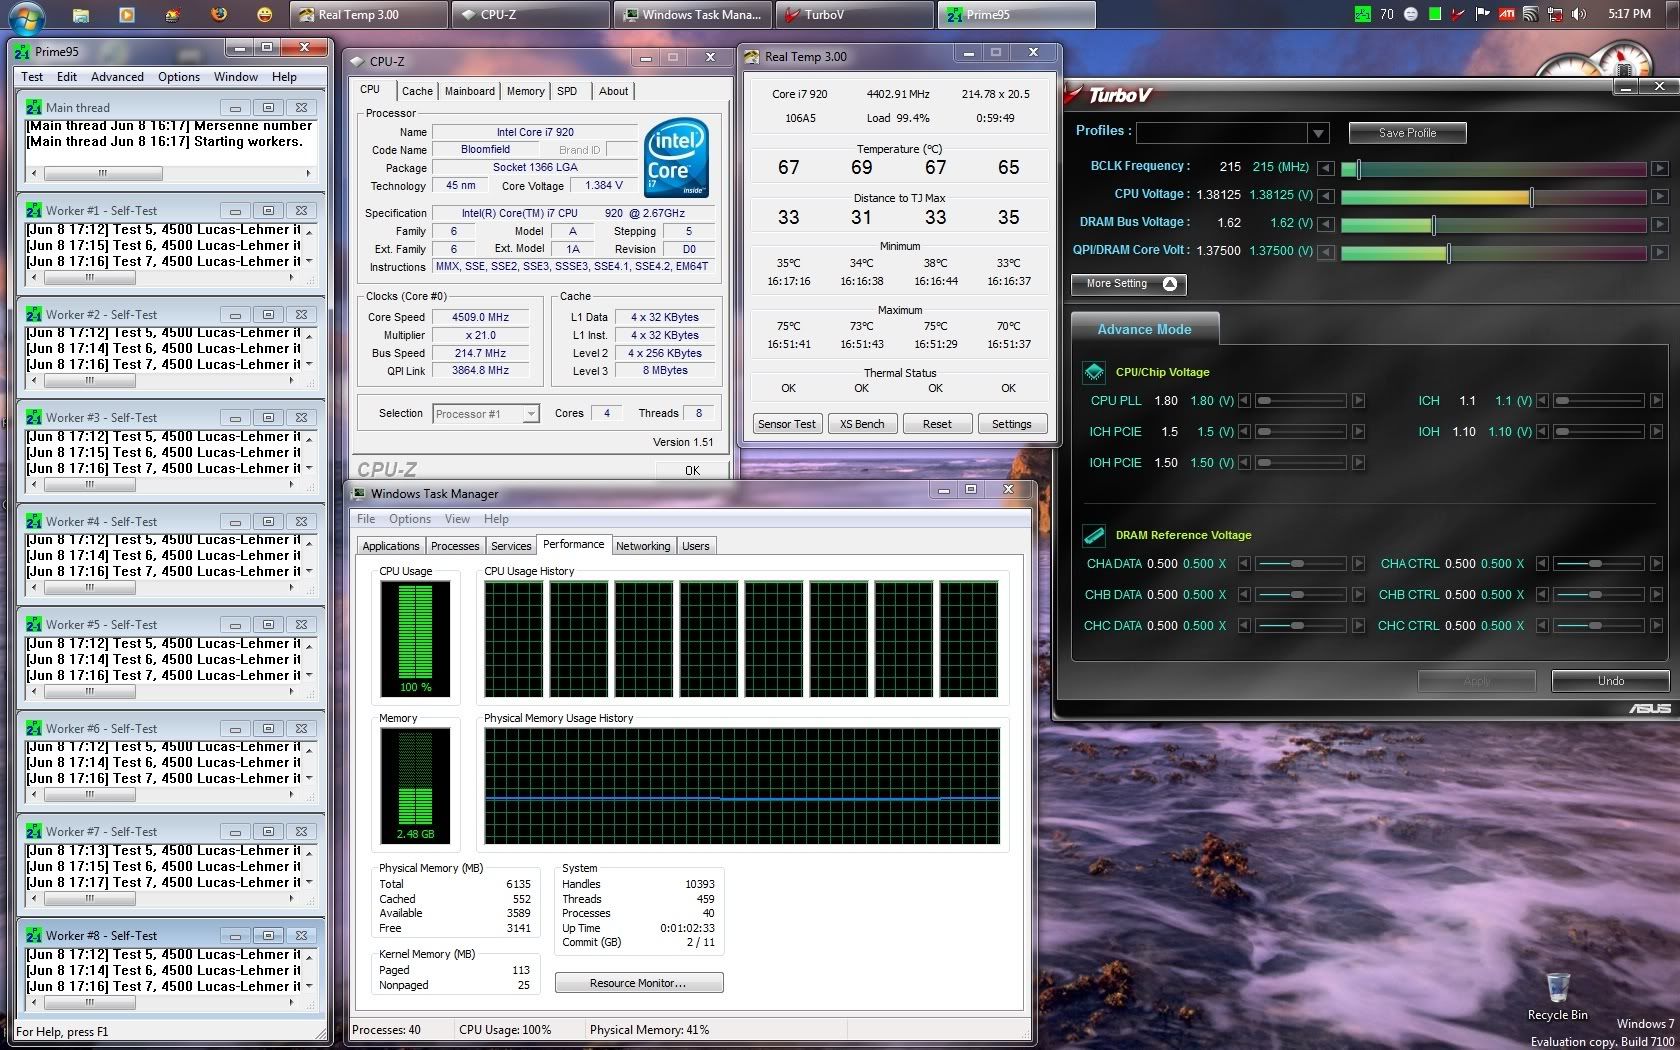
Task: Click the Intel Core i7 logo in CPU-Z
Action: click(x=677, y=157)
